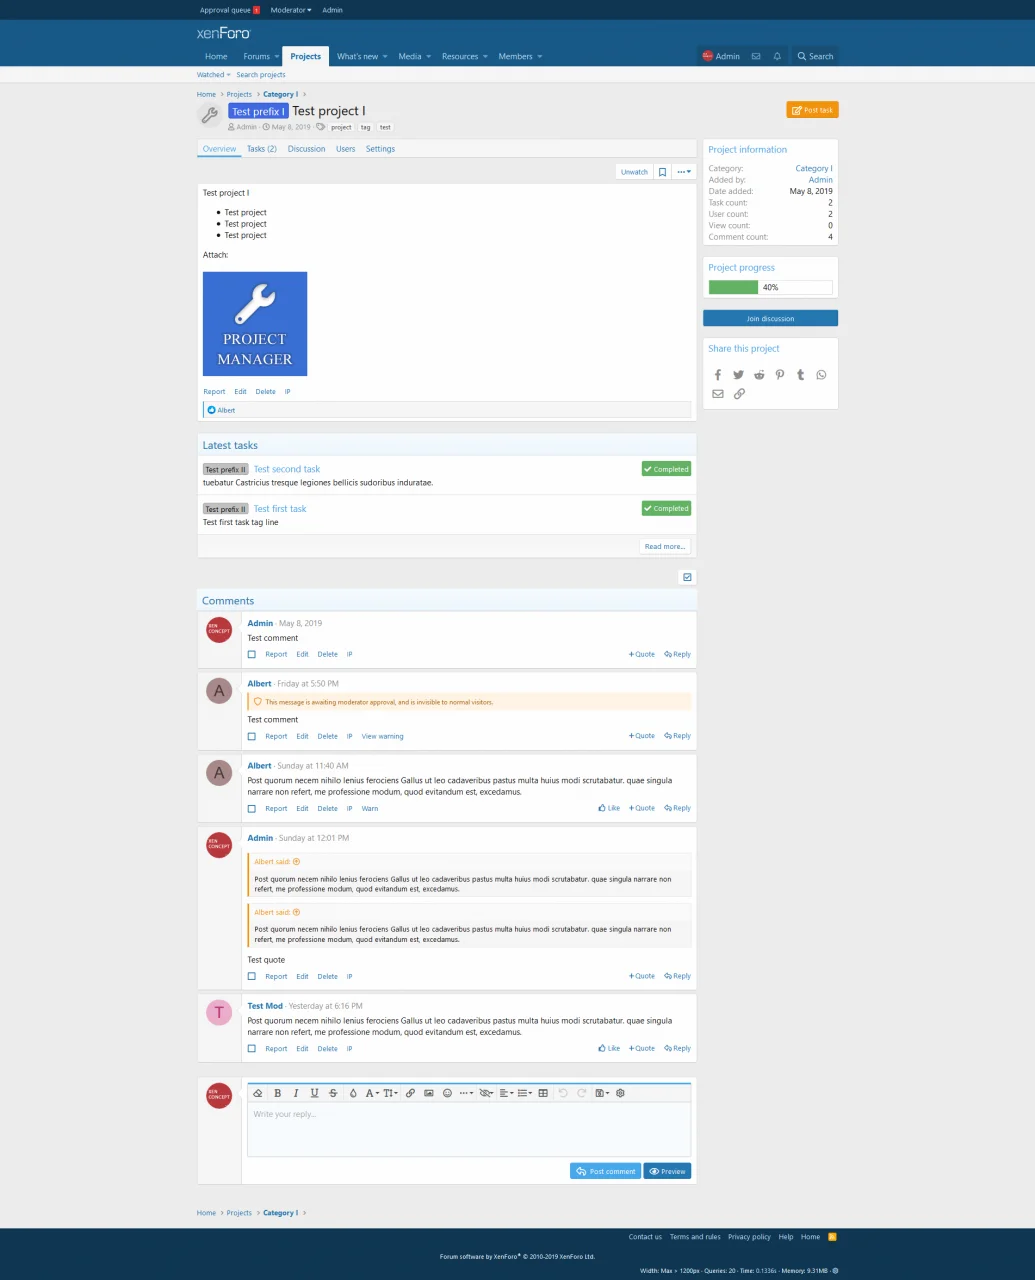Select the checkbox on Test Mod's comment
The height and width of the screenshot is (1280, 1035).
[252, 1049]
